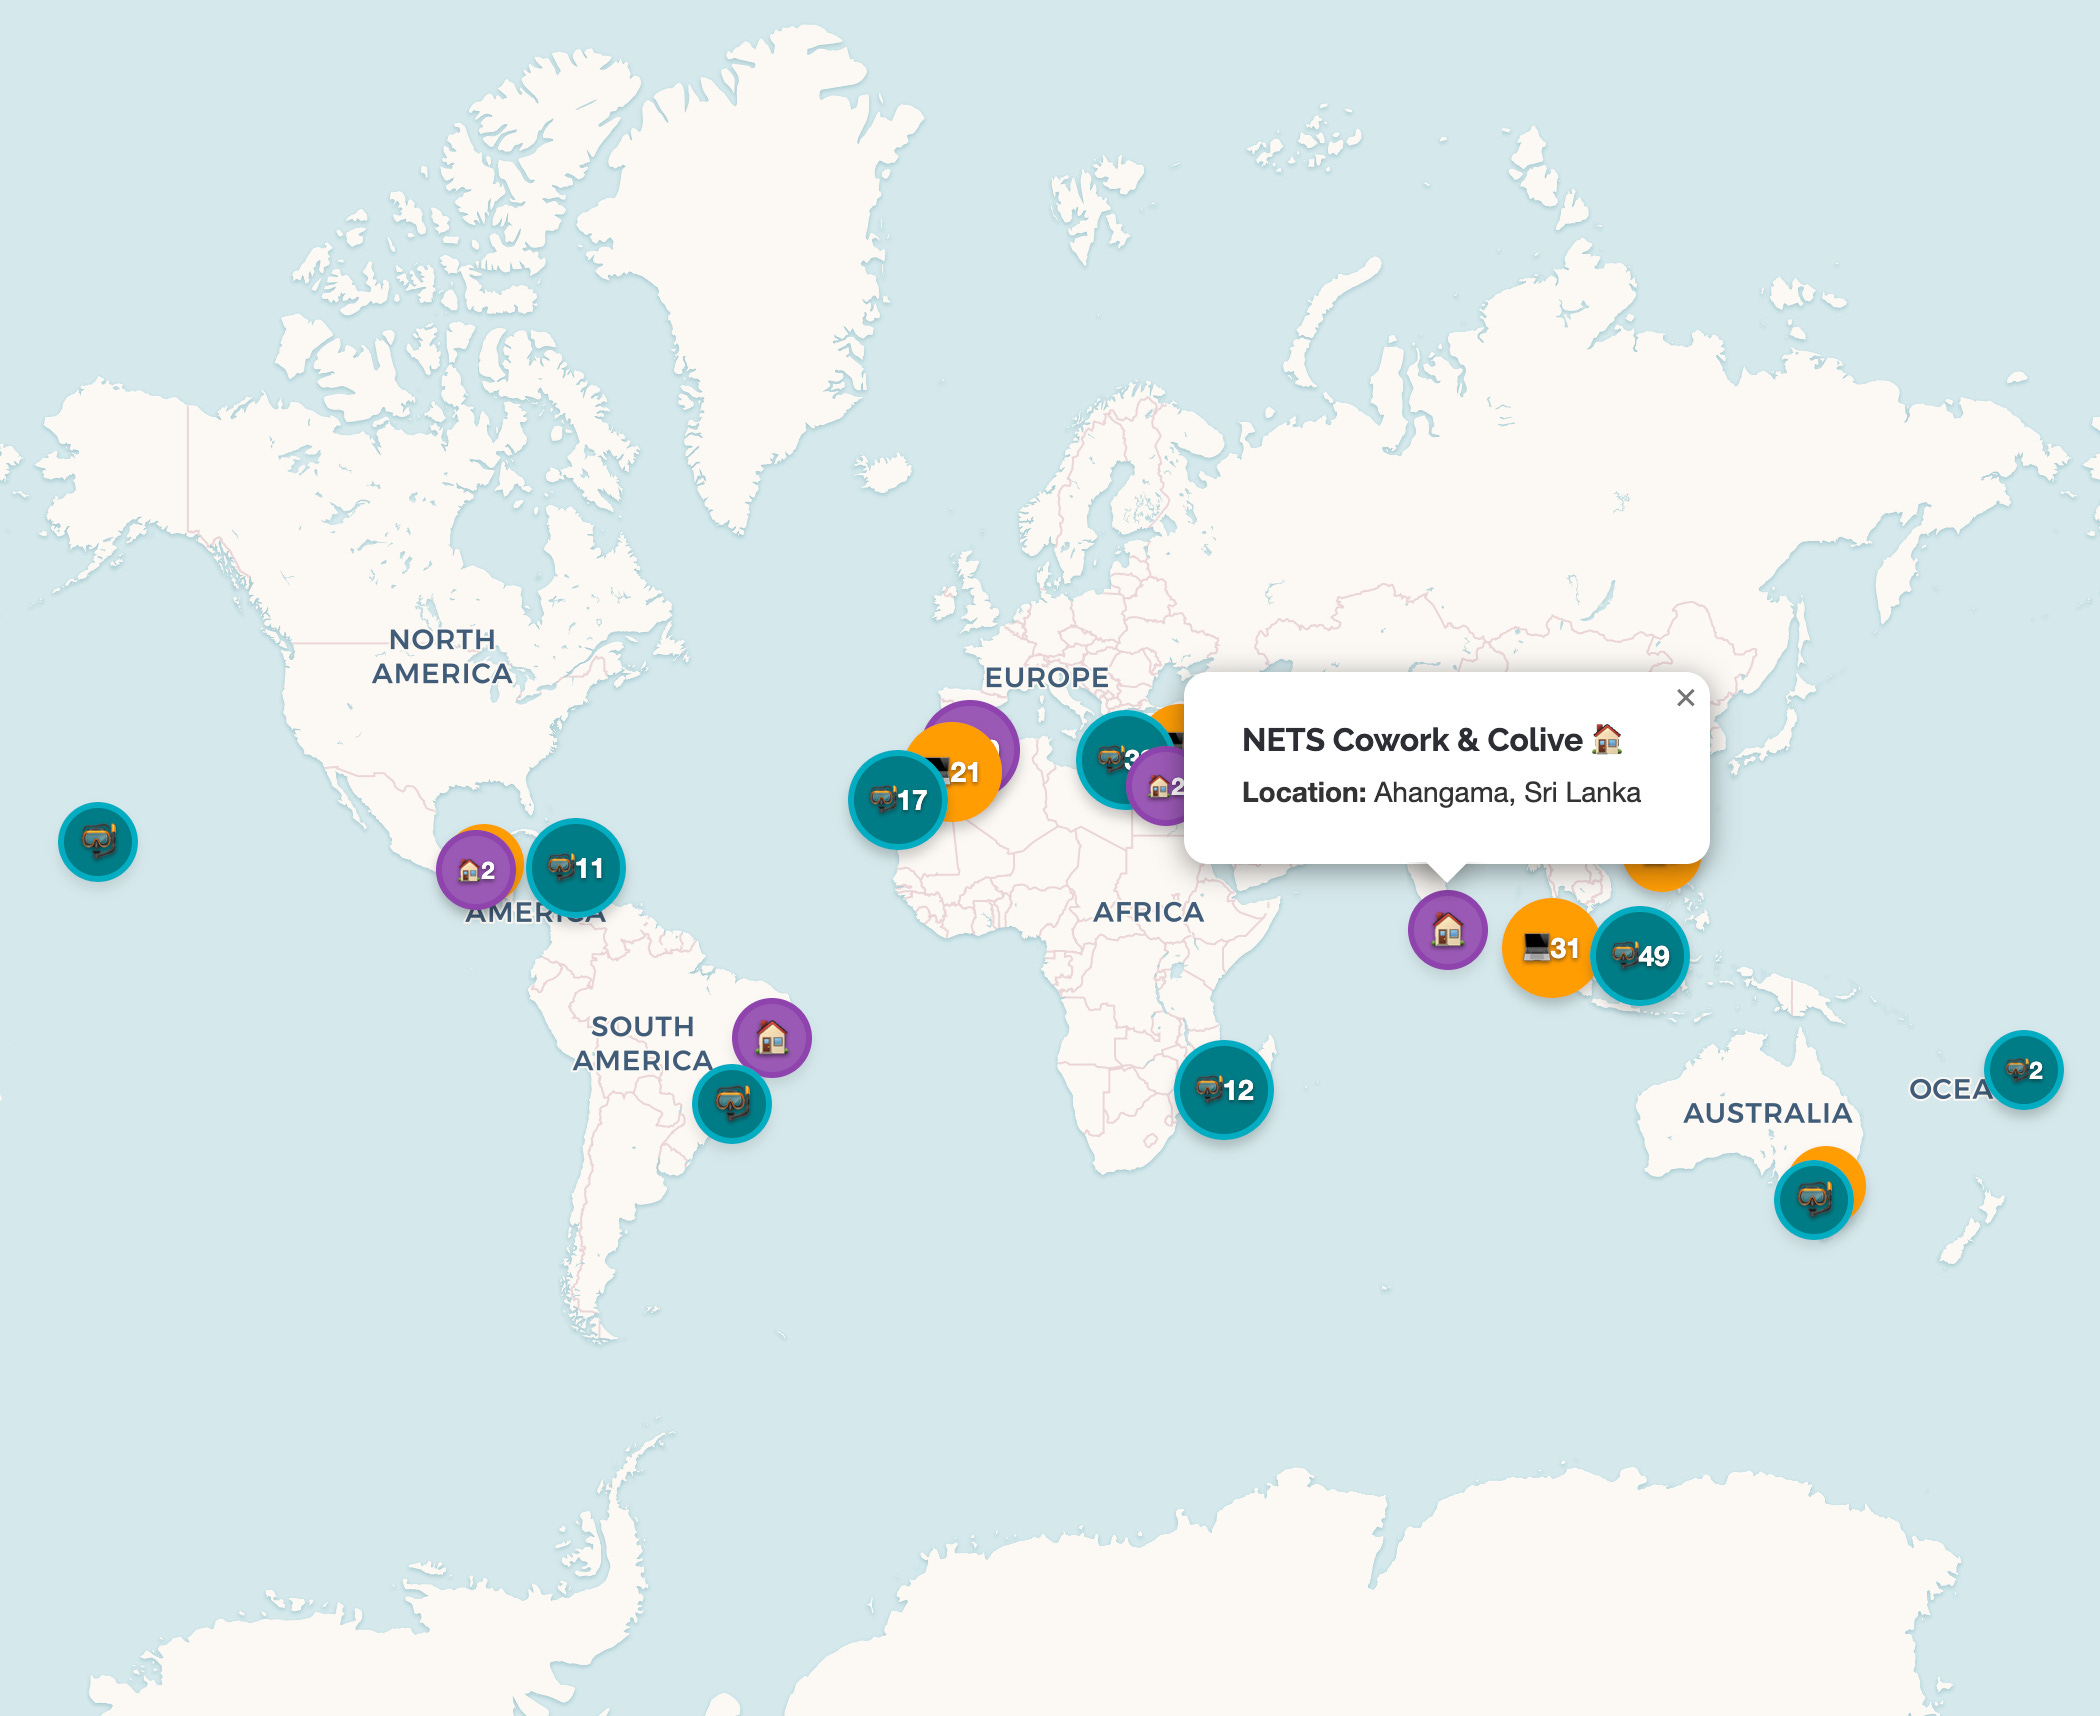Screen dimensions: 2100x1716
Task: Expand snorkel cluster labeled 2 in Oceania
Action: tap(2023, 1070)
